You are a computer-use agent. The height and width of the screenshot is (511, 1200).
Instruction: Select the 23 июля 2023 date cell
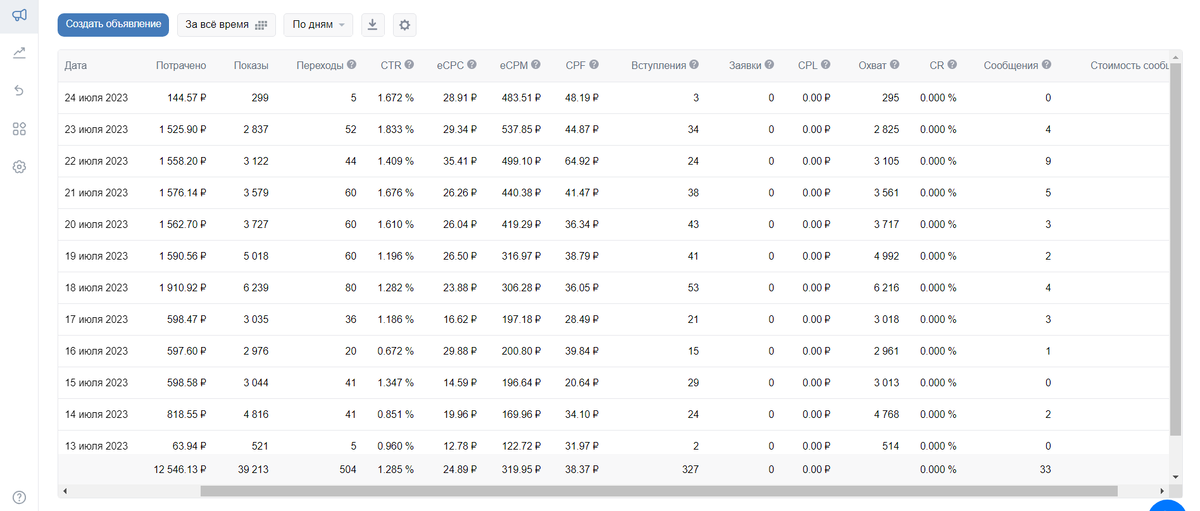pos(96,129)
